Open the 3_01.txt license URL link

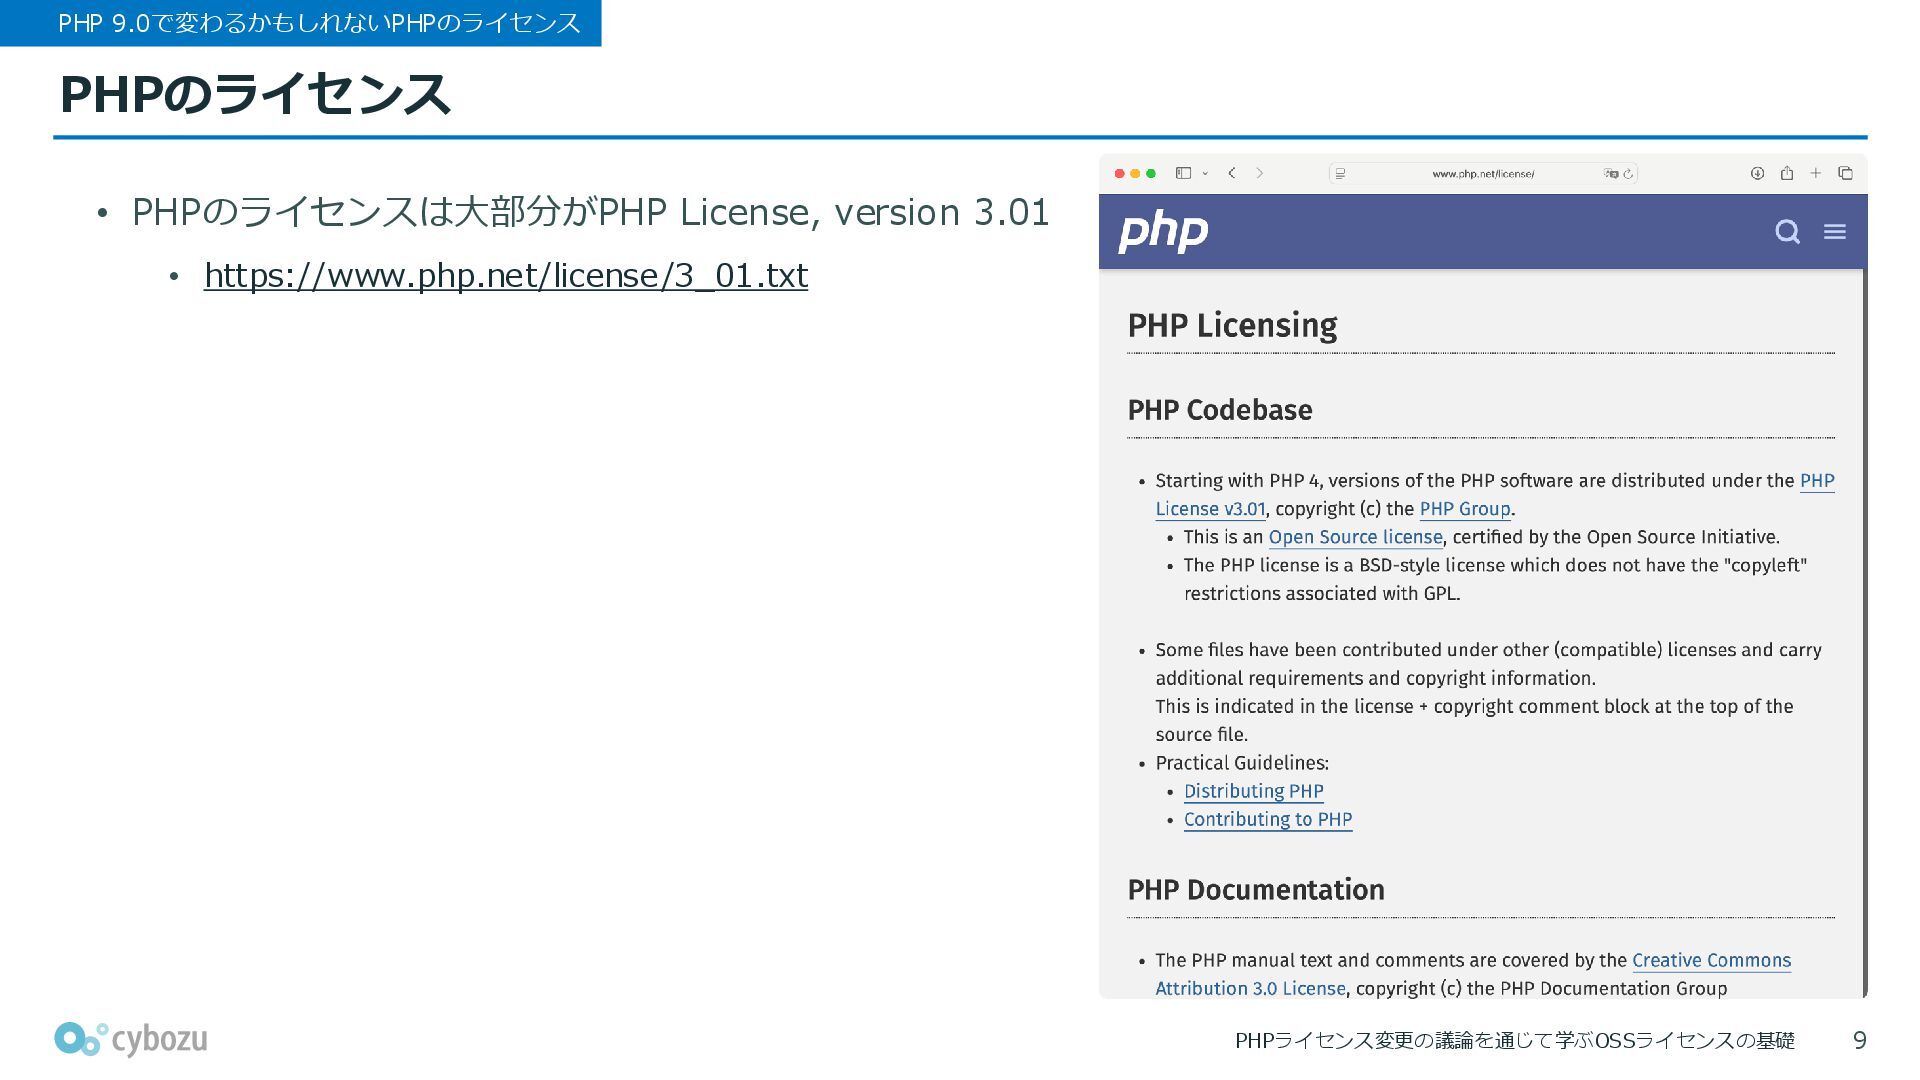coord(505,275)
